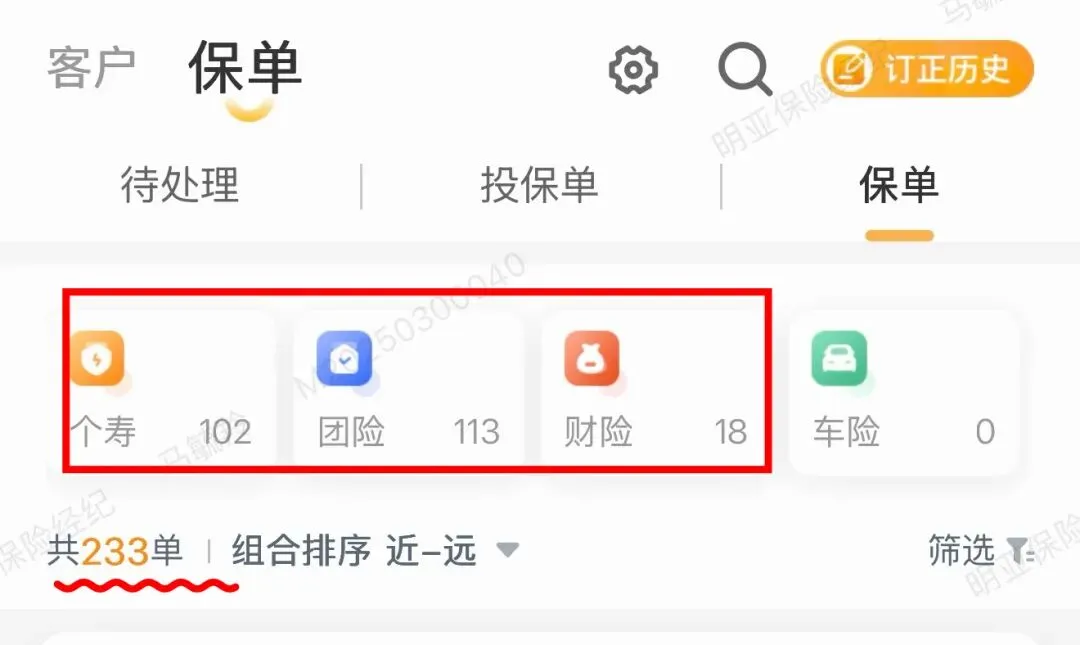Tap the 个寿 count 102
This screenshot has width=1080, height=645.
tap(225, 432)
